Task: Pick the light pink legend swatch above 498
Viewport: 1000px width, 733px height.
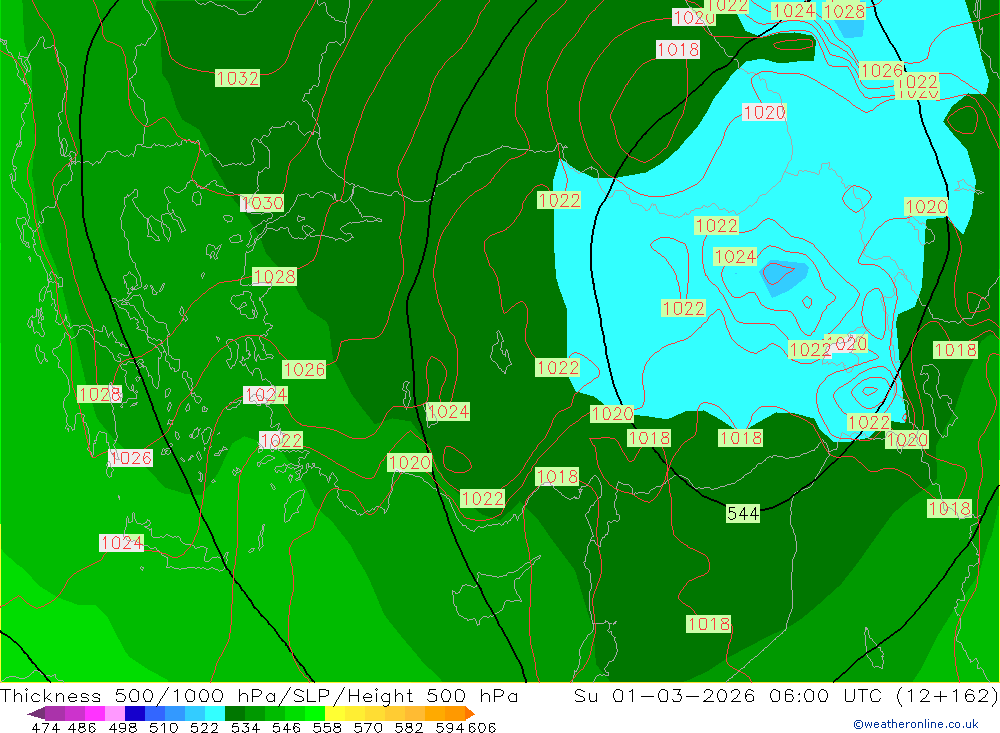Action: pos(113,713)
